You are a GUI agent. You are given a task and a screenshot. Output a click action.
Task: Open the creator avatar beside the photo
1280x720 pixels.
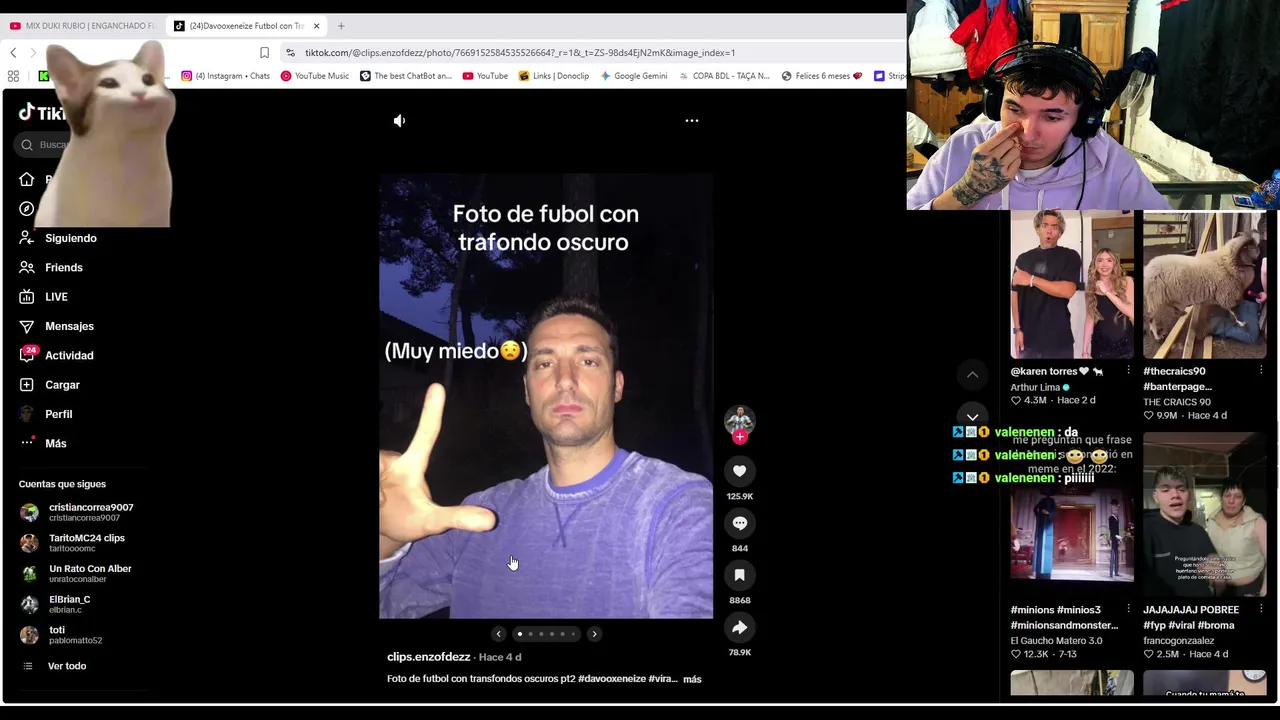coord(740,420)
